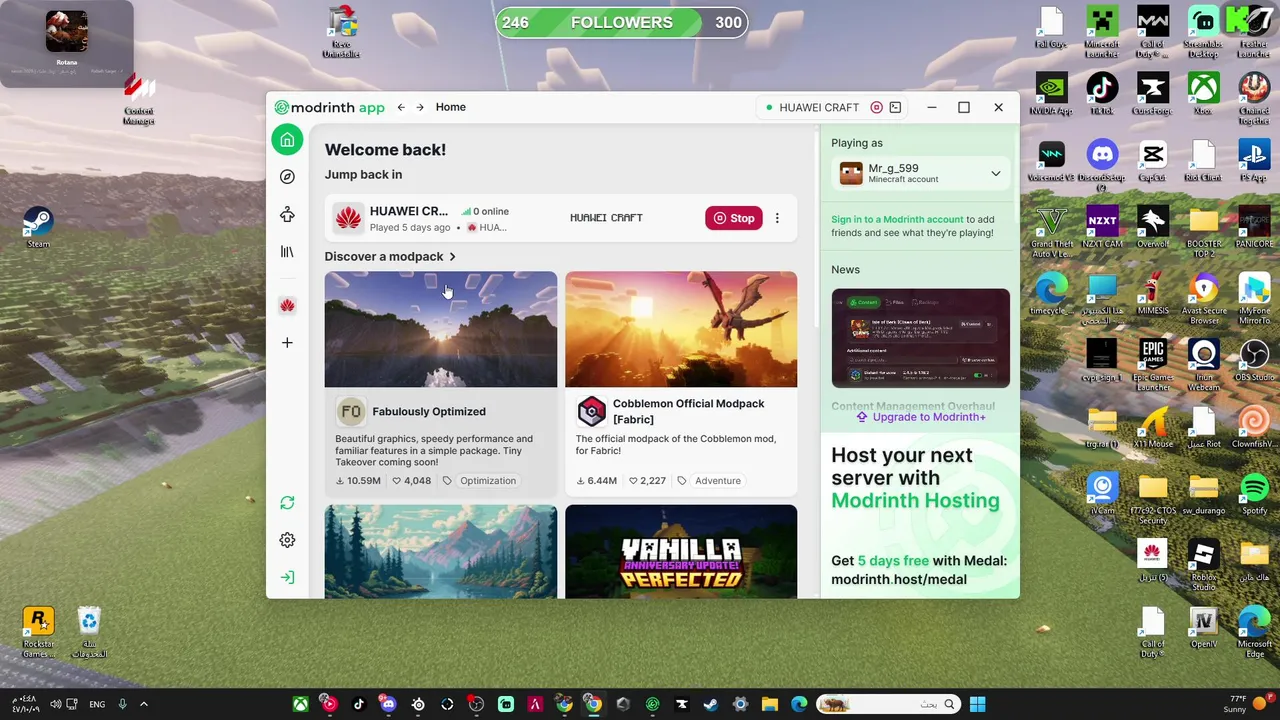
Task: Click Upgrade to Modrinth+ link
Action: coord(920,417)
